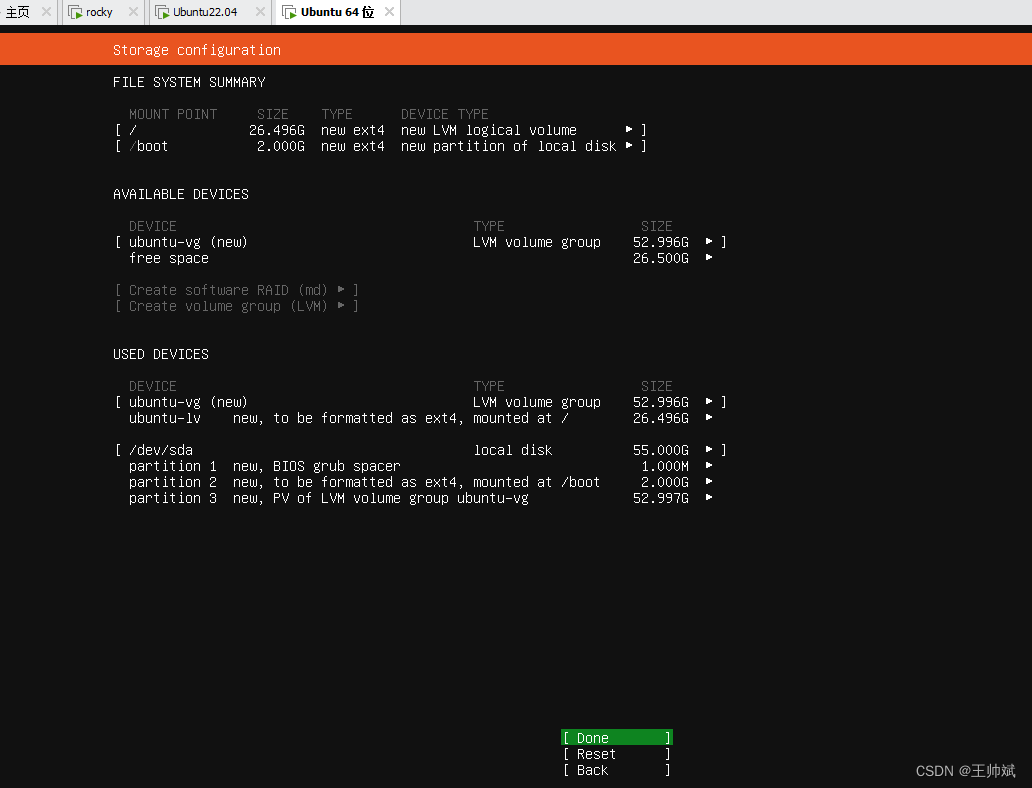
Task: Go Back to previous installer screen
Action: [x=617, y=770]
